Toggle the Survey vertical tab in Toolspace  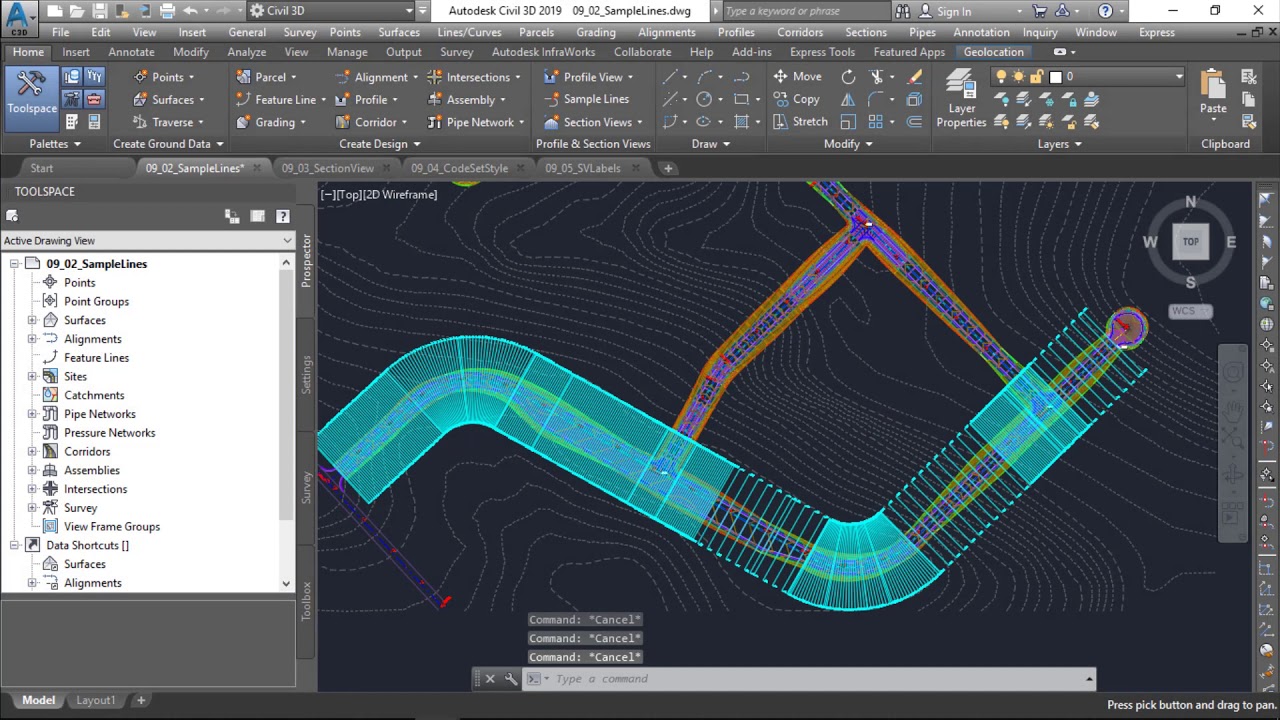tap(306, 487)
